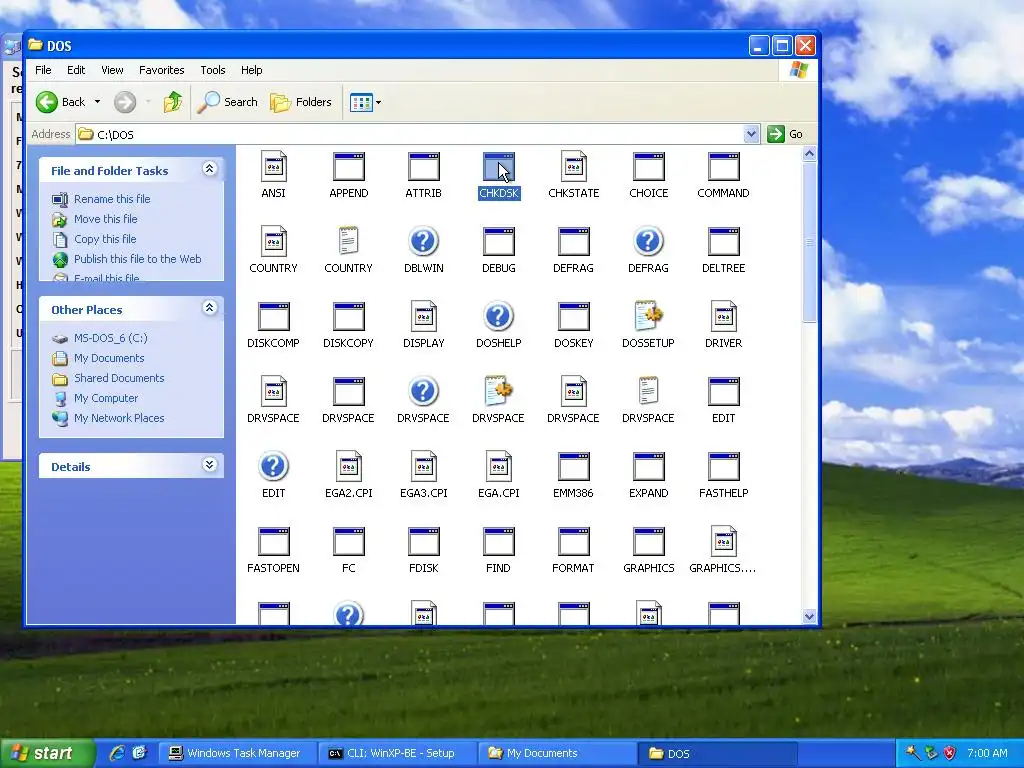The width and height of the screenshot is (1024, 768).
Task: Select the DISKCOMP program icon
Action: click(273, 317)
